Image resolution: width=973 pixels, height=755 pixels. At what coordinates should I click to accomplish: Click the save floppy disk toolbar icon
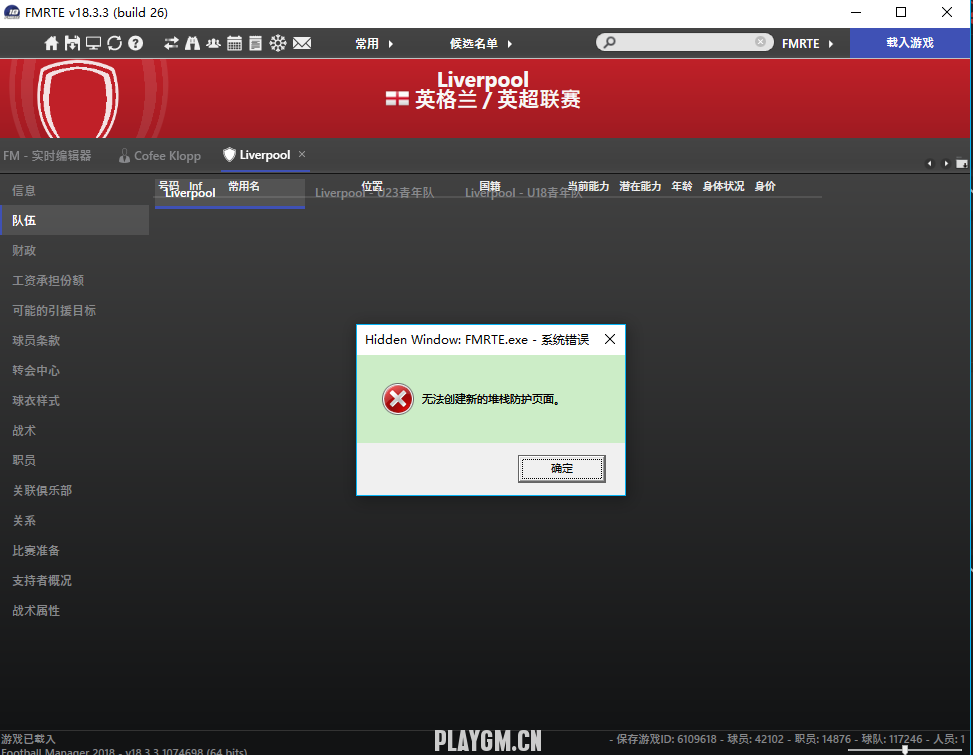(x=72, y=43)
